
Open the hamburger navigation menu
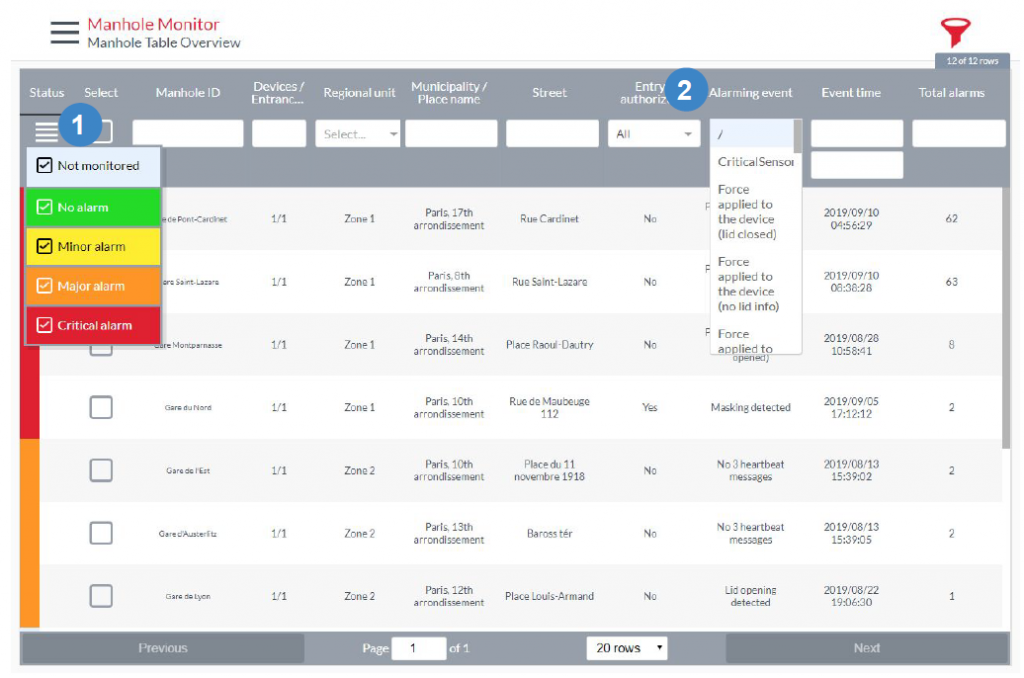65,31
